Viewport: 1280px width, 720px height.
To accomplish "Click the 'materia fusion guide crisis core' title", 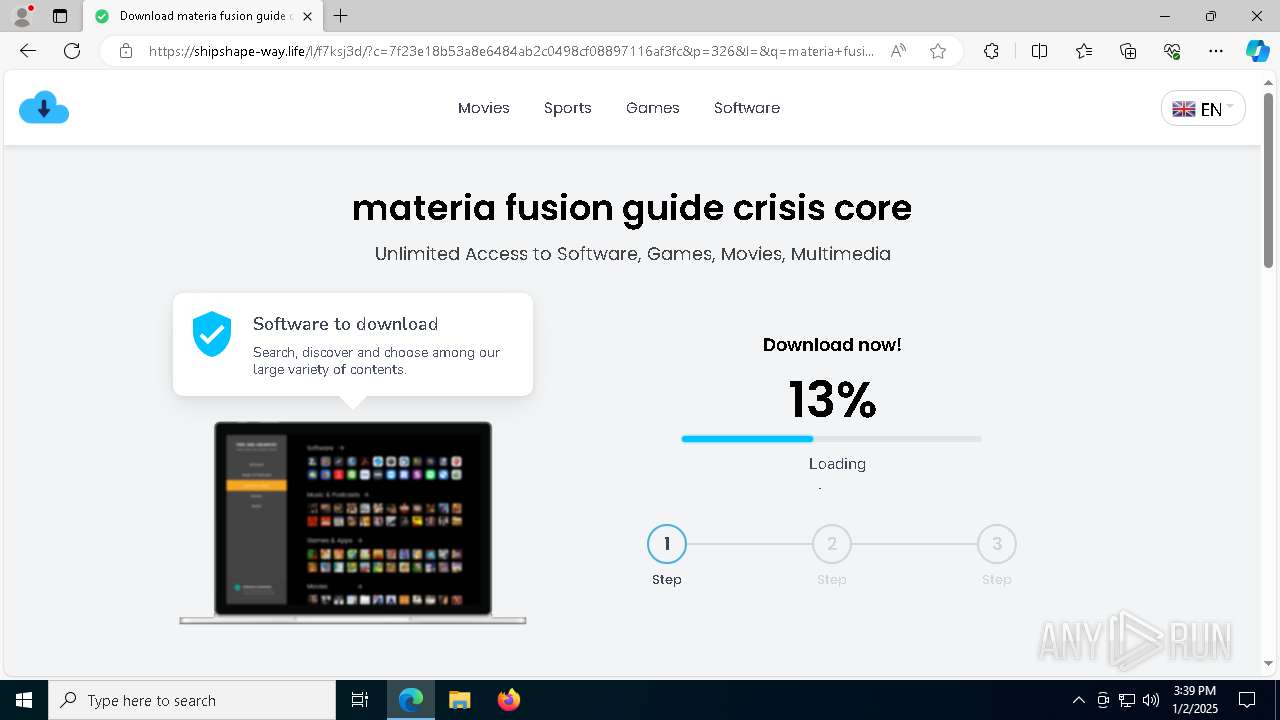I will [632, 208].
